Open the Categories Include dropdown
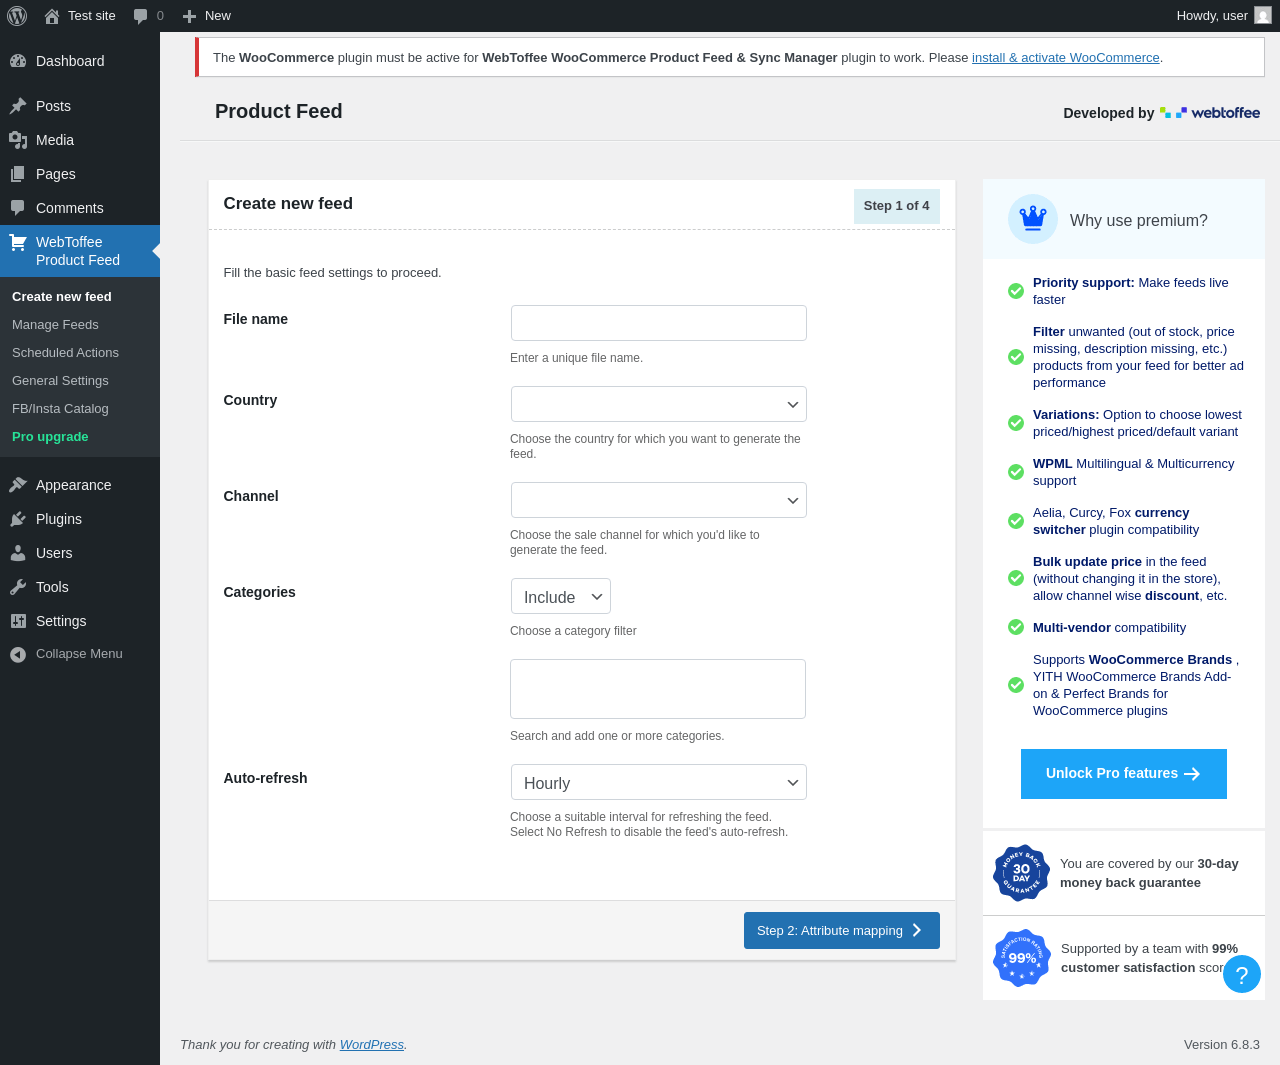Viewport: 1280px width, 1065px height. 561,596
